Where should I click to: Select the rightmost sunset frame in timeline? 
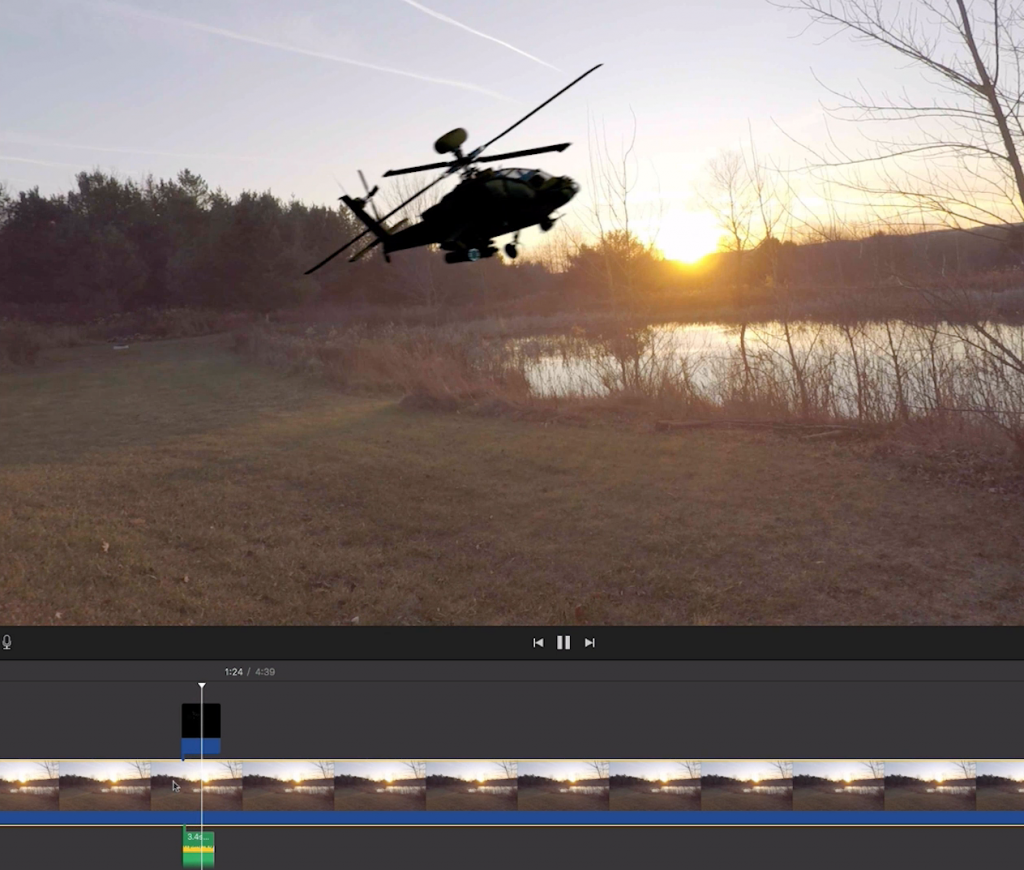[x=1000, y=785]
